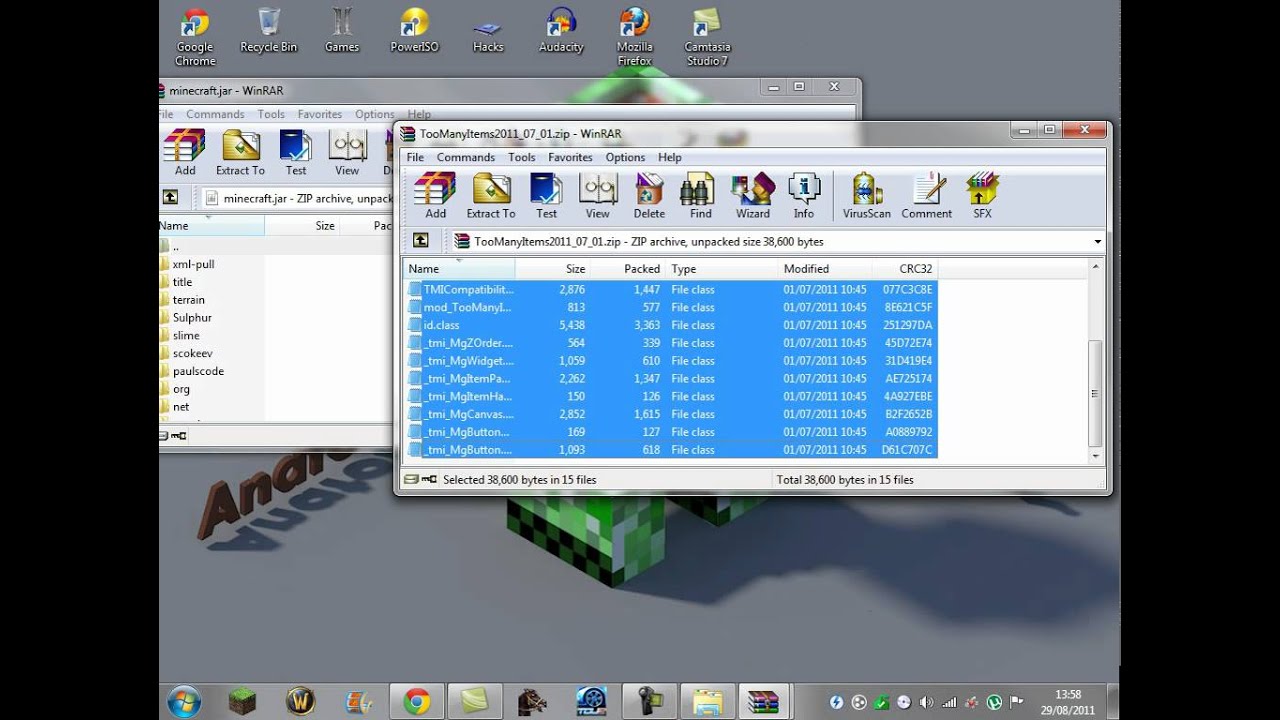Select the TMICompatibilit... file row
The height and width of the screenshot is (720, 1280).
pyautogui.click(x=670, y=289)
